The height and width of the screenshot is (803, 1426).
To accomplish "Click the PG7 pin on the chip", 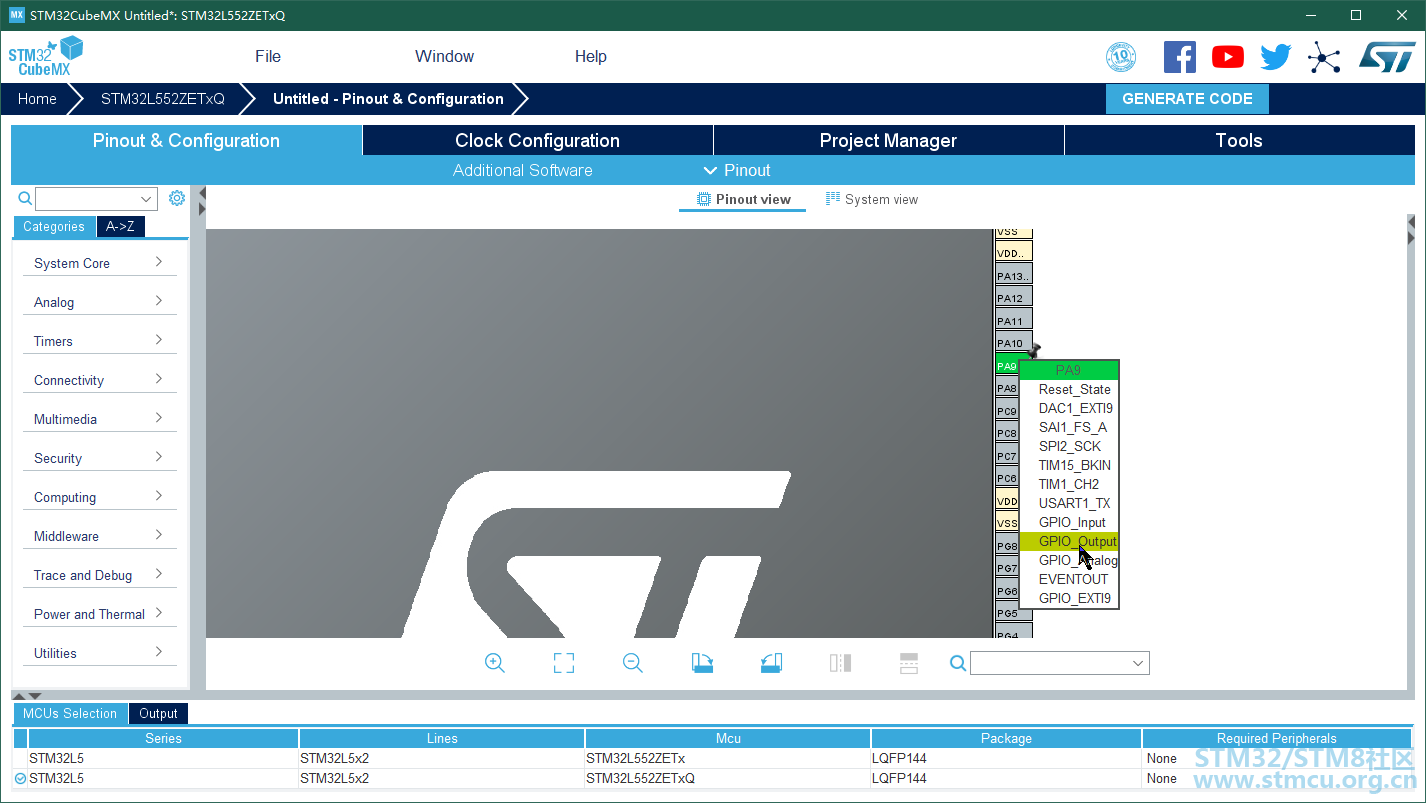I will point(1007,569).
